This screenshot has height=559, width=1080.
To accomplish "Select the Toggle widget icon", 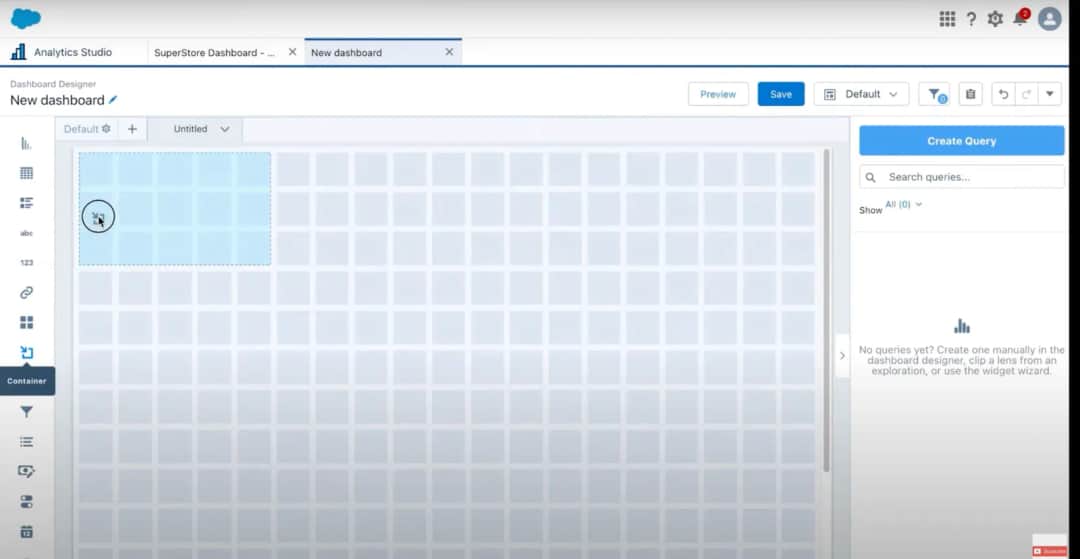I will [26, 502].
